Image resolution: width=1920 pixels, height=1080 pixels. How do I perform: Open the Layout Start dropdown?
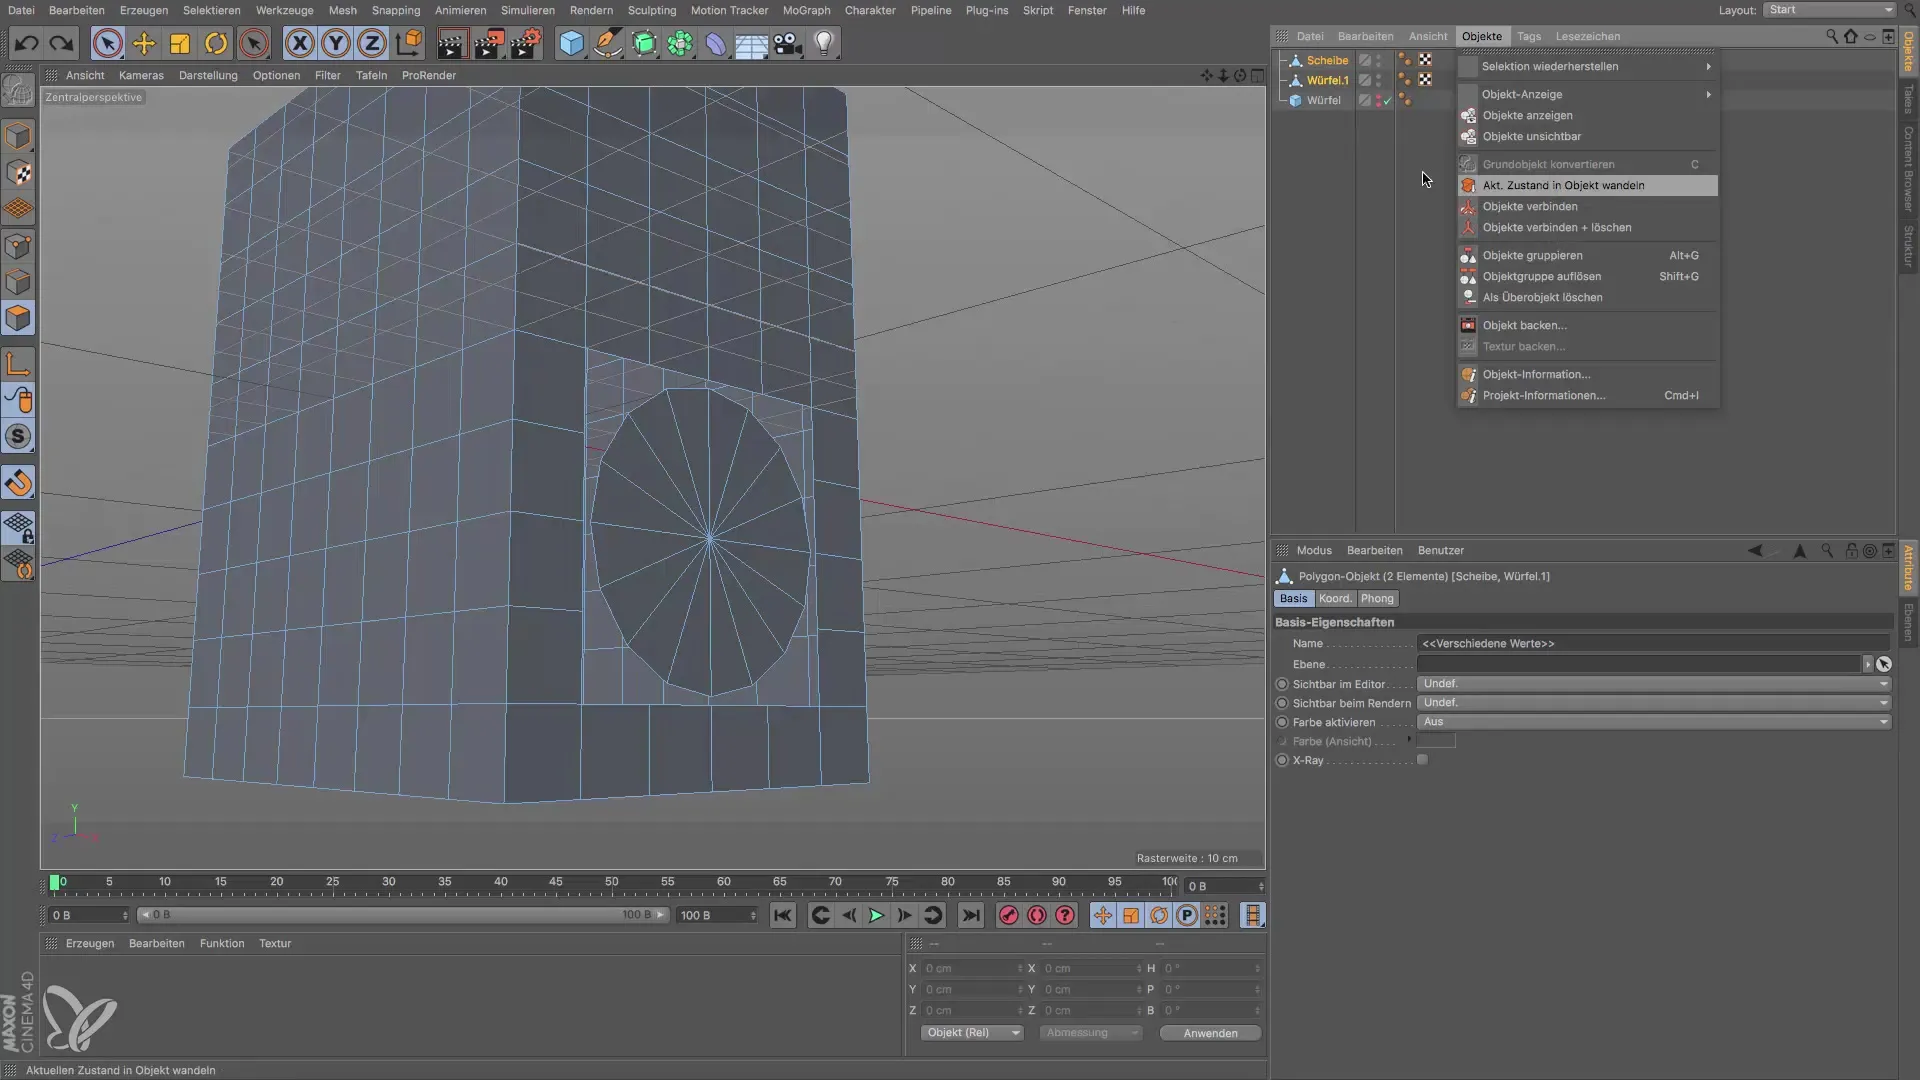1829,10
